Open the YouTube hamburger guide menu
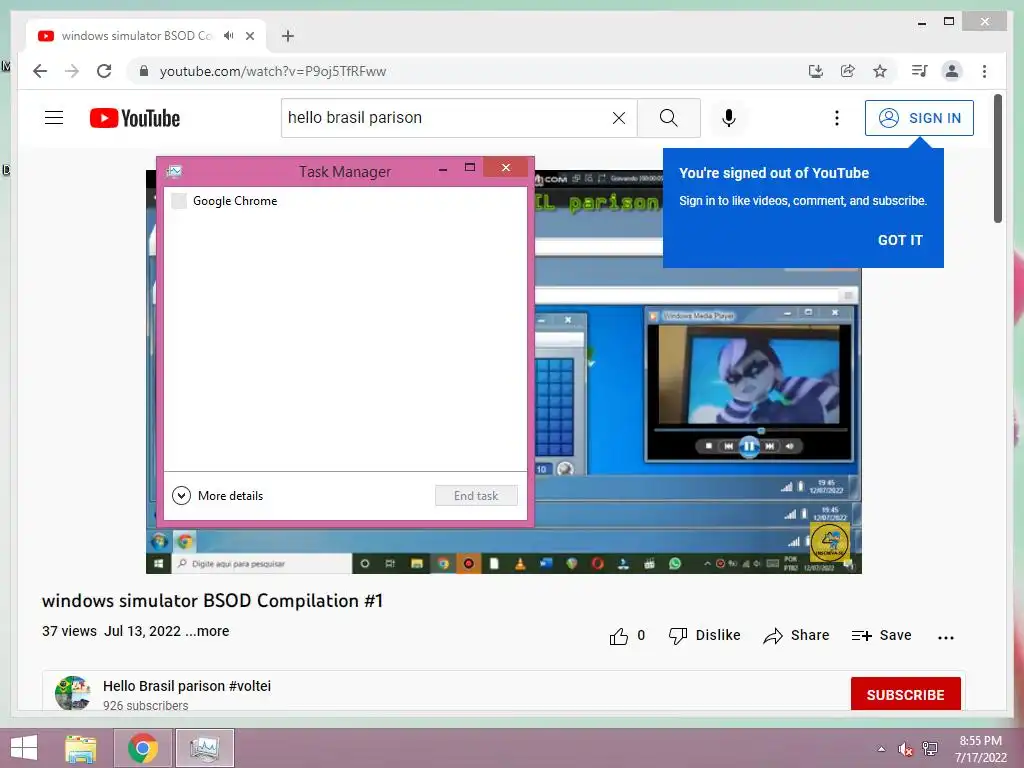1024x768 pixels. [x=54, y=118]
